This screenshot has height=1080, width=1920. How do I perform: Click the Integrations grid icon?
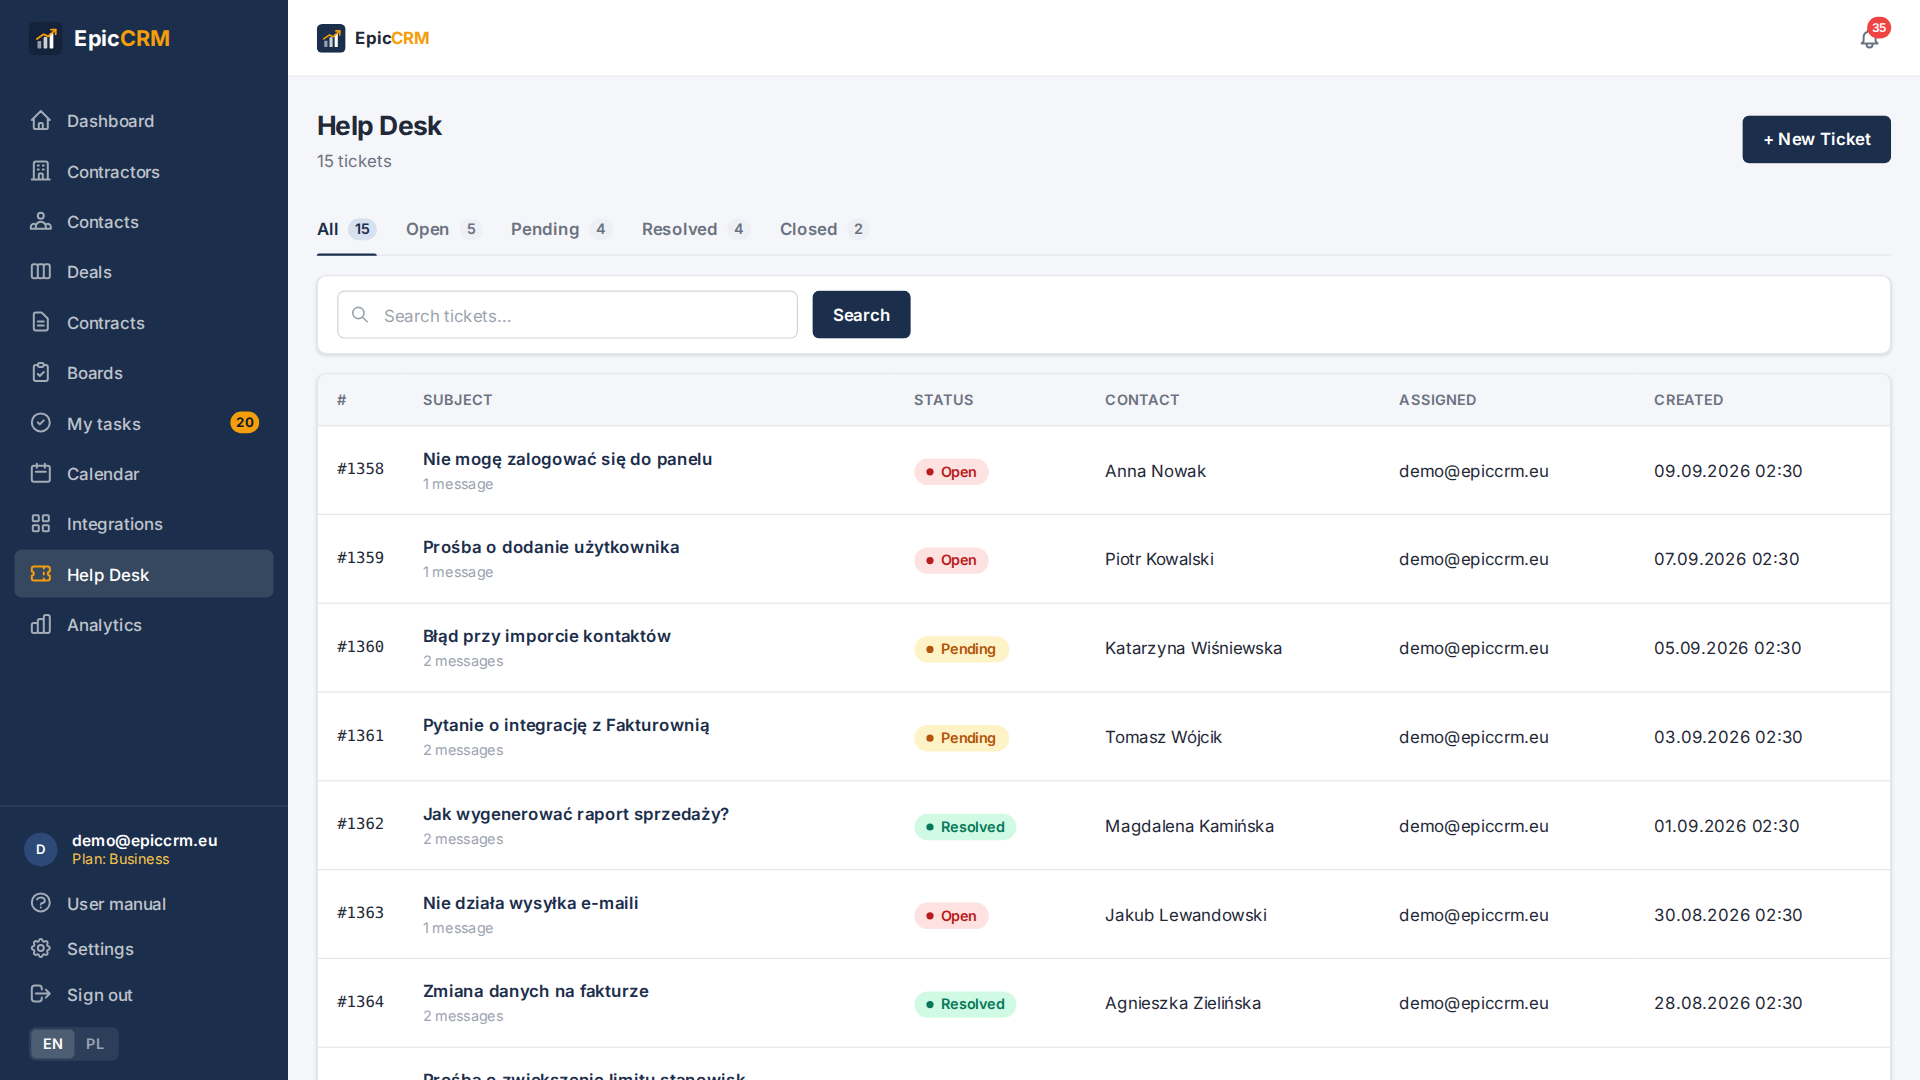point(41,523)
